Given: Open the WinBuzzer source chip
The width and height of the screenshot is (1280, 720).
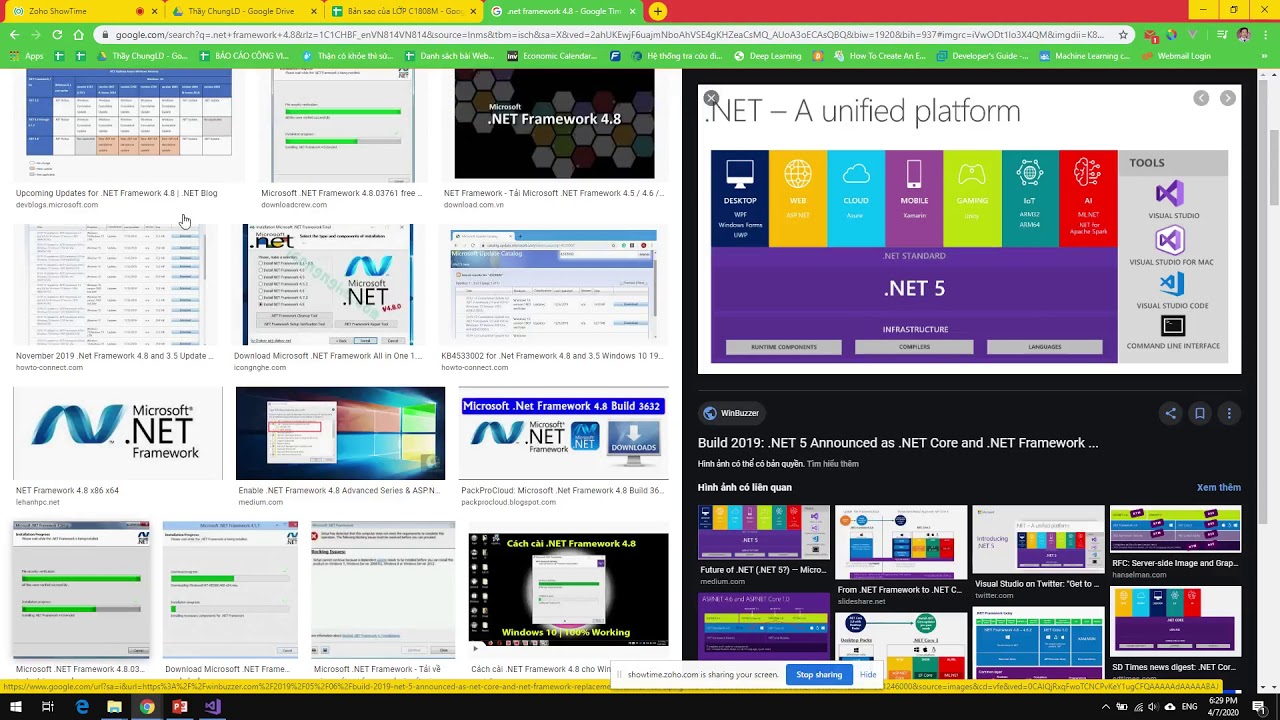Looking at the screenshot, I should click(x=731, y=413).
